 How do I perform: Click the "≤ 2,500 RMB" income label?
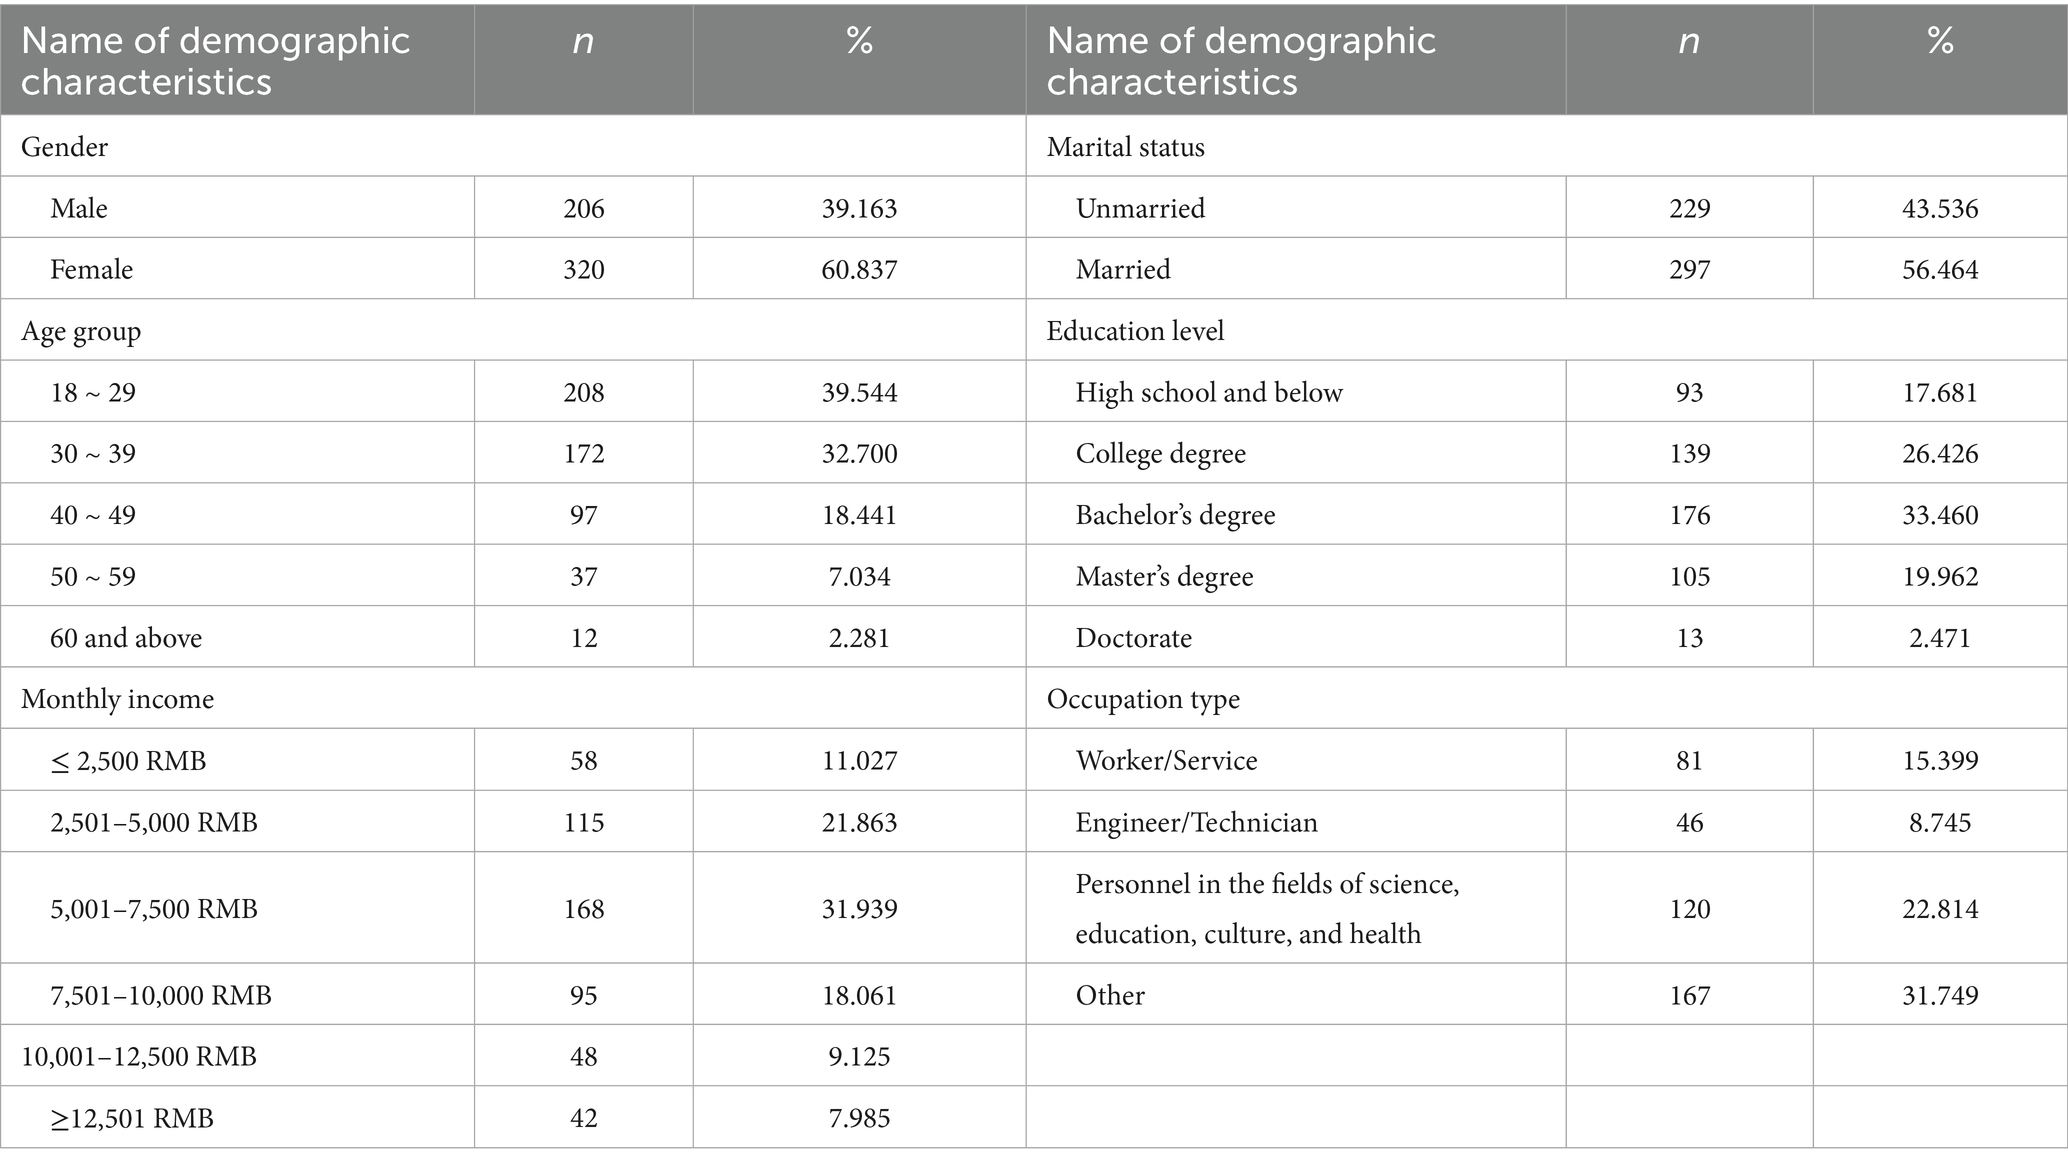(128, 761)
